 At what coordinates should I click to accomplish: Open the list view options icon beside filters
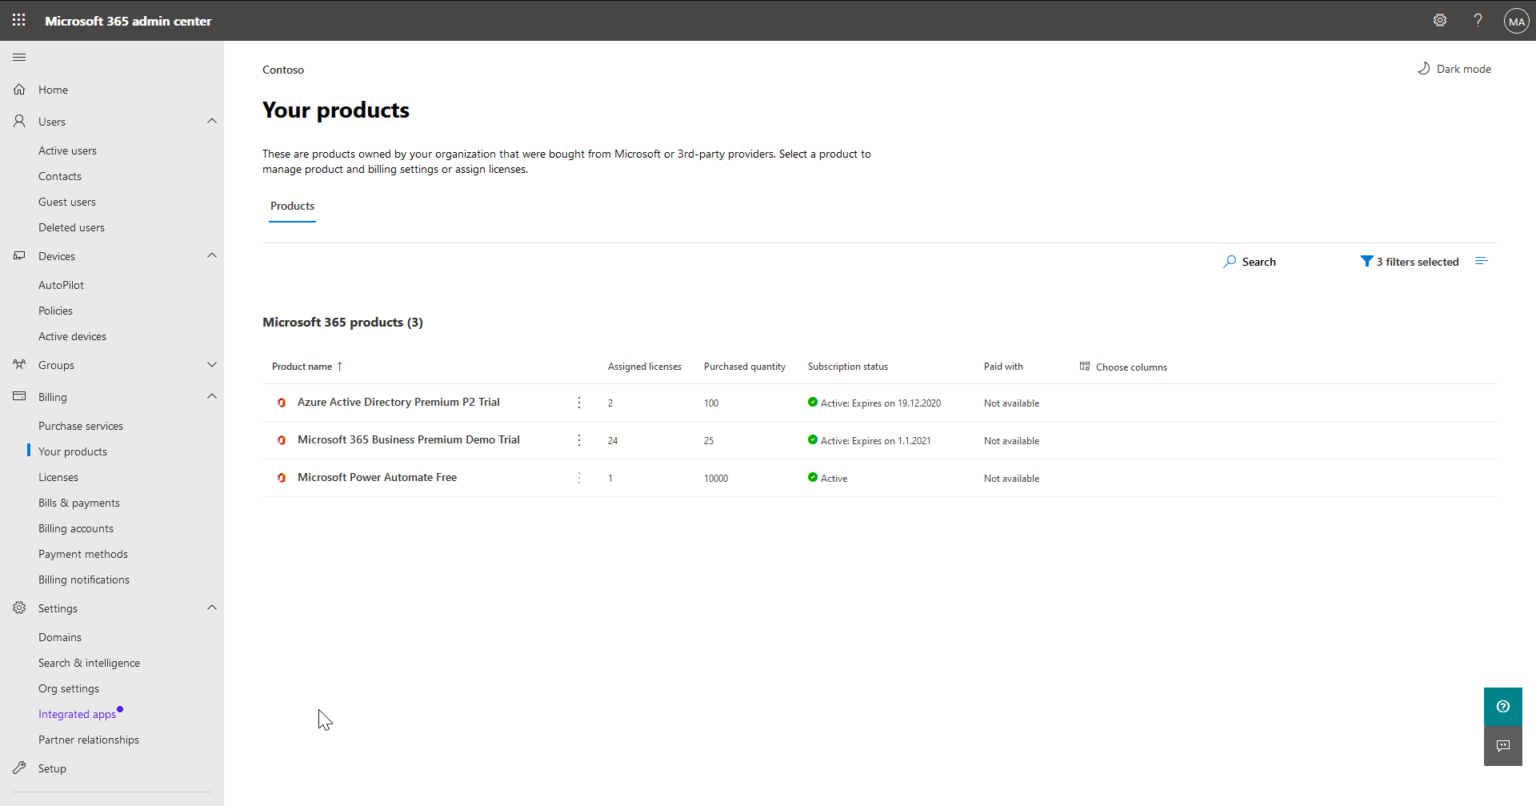(1481, 260)
